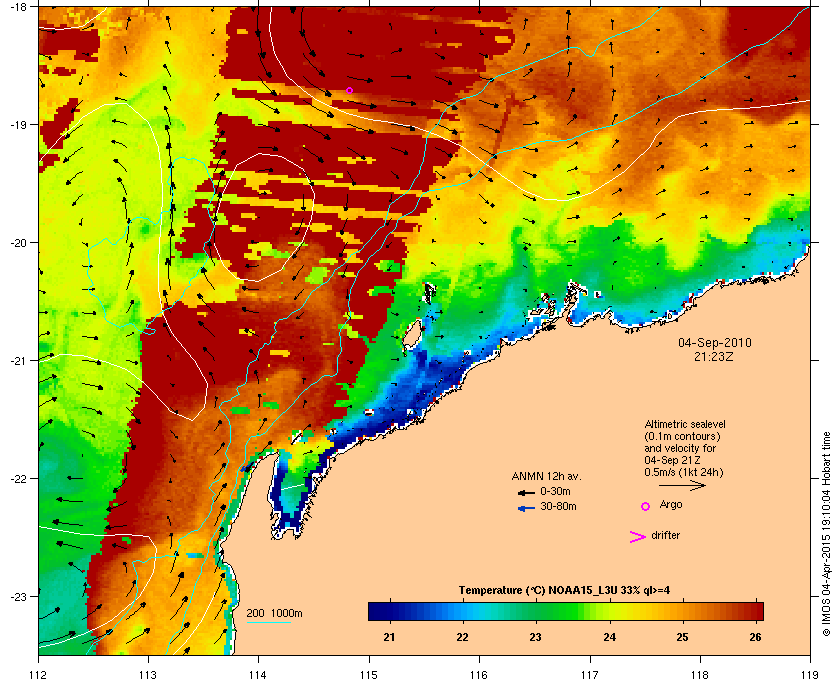The image size is (840, 680).
Task: Click the IMOS copyright timestamp text
Action: point(826,535)
